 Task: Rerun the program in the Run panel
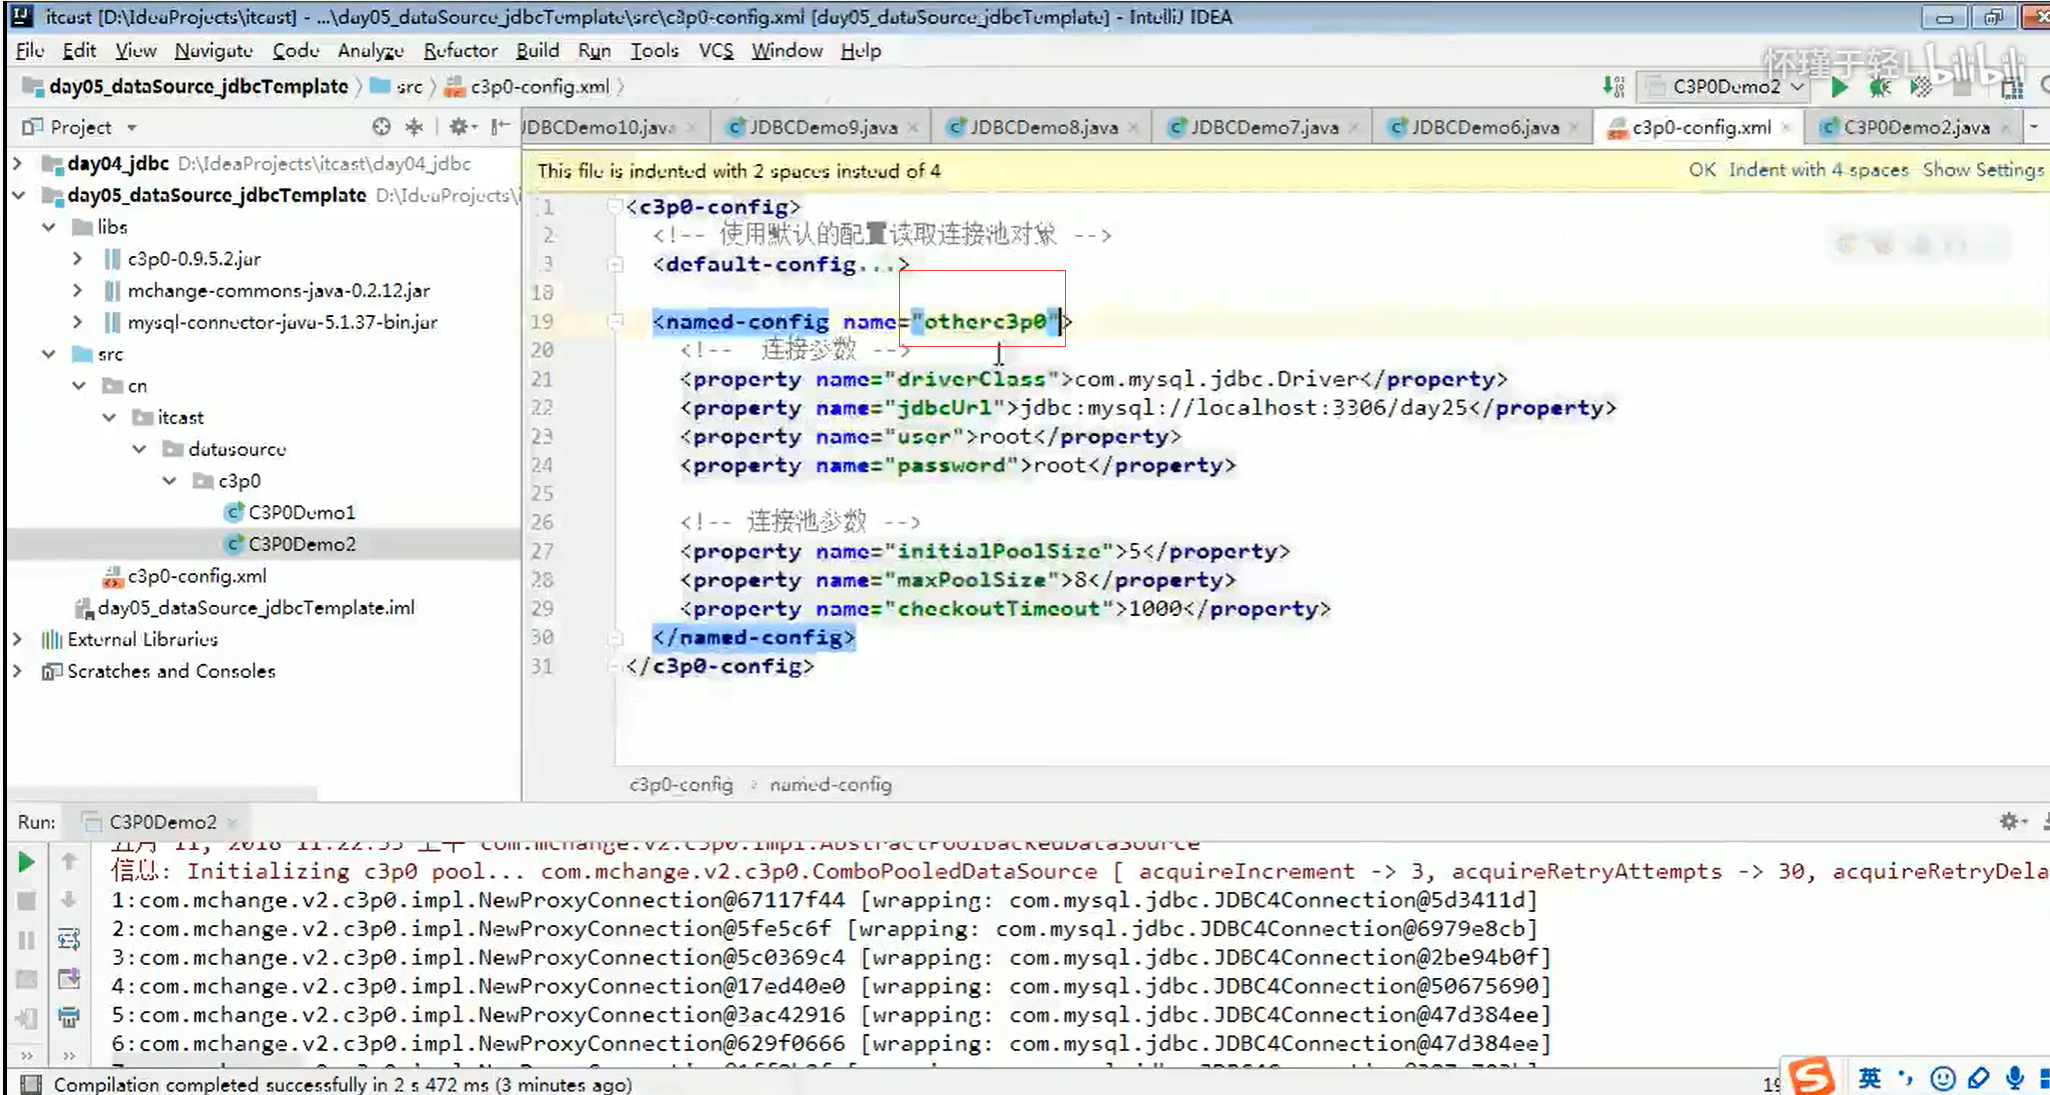[27, 861]
